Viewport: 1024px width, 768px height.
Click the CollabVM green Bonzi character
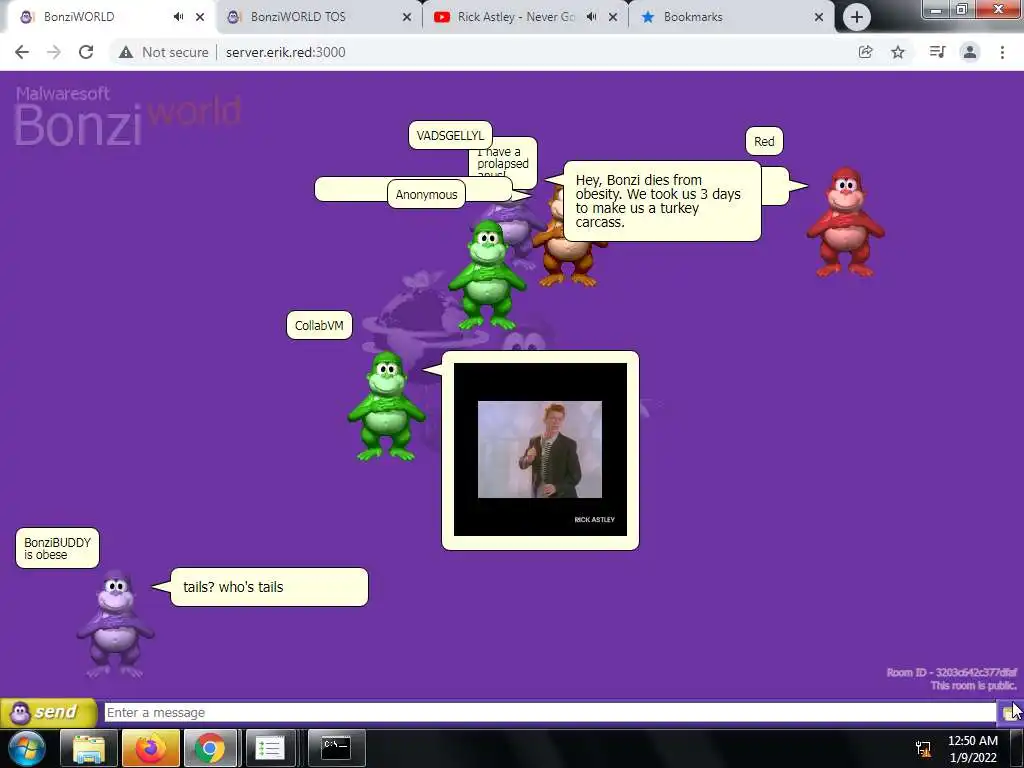(387, 406)
